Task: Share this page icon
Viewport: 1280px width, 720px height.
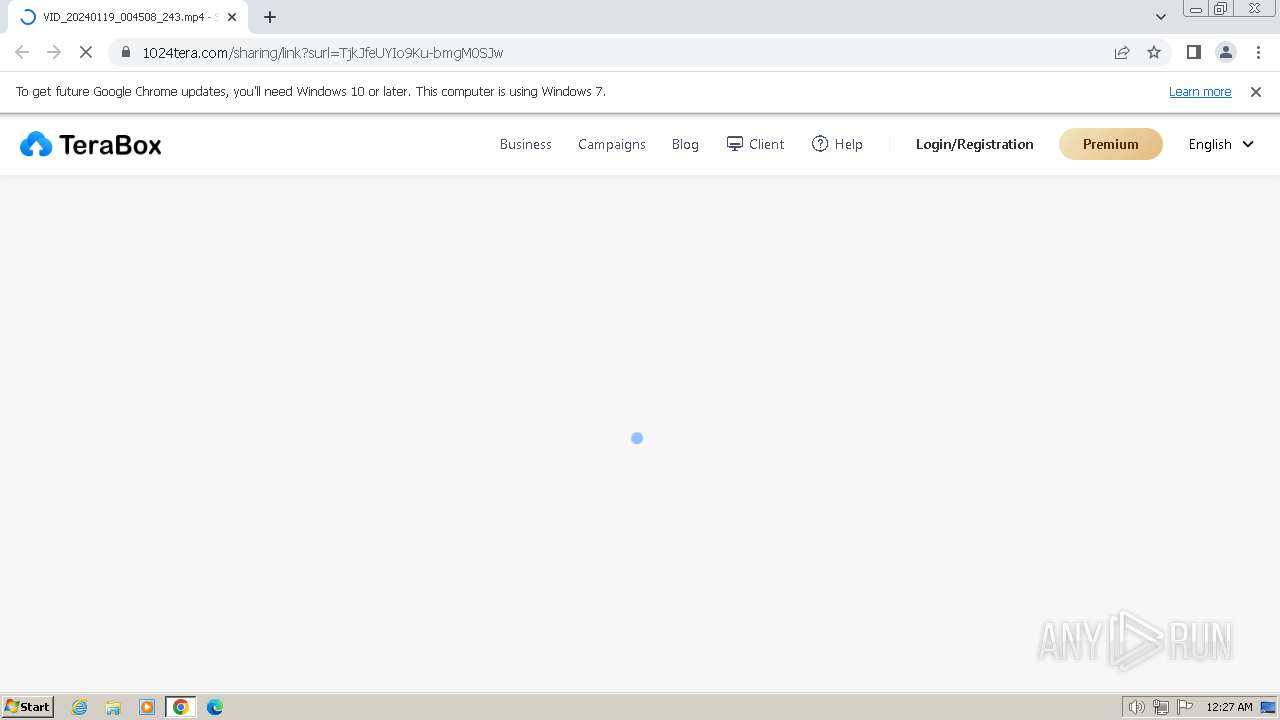Action: 1122,52
